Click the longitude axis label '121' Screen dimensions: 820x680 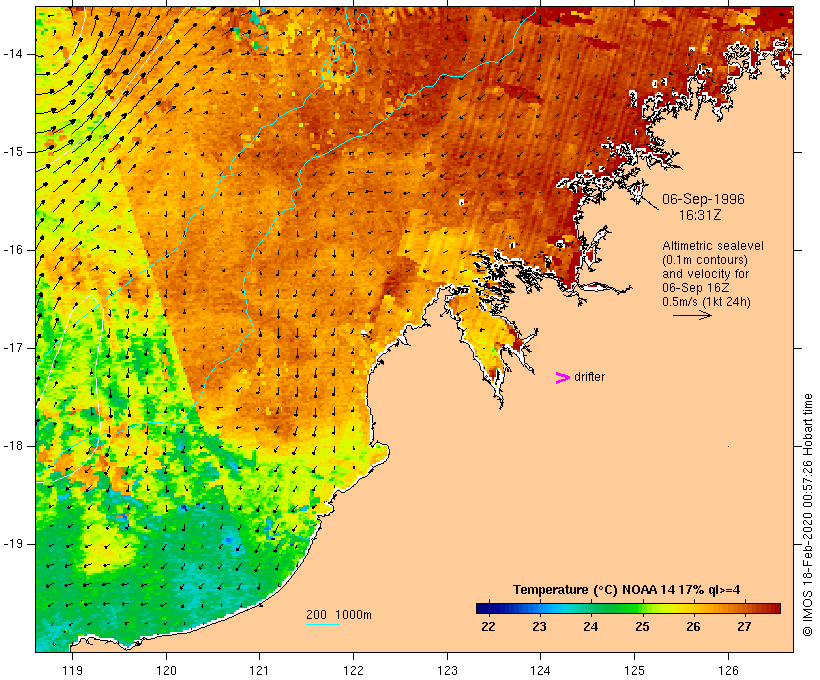pos(259,671)
